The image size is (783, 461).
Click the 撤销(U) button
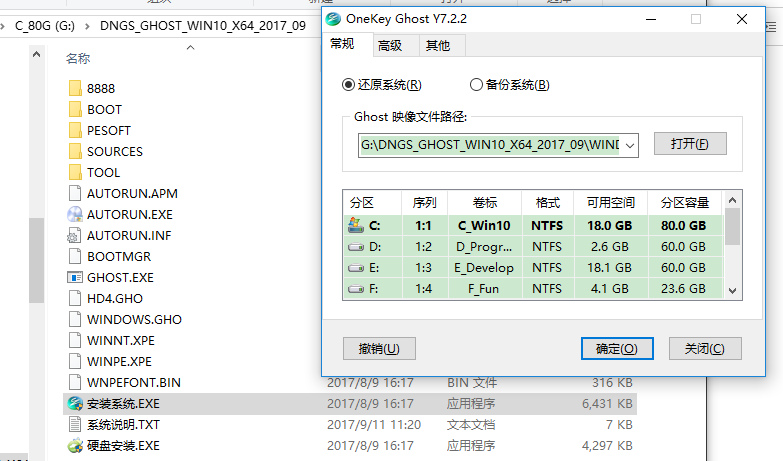[x=379, y=349]
